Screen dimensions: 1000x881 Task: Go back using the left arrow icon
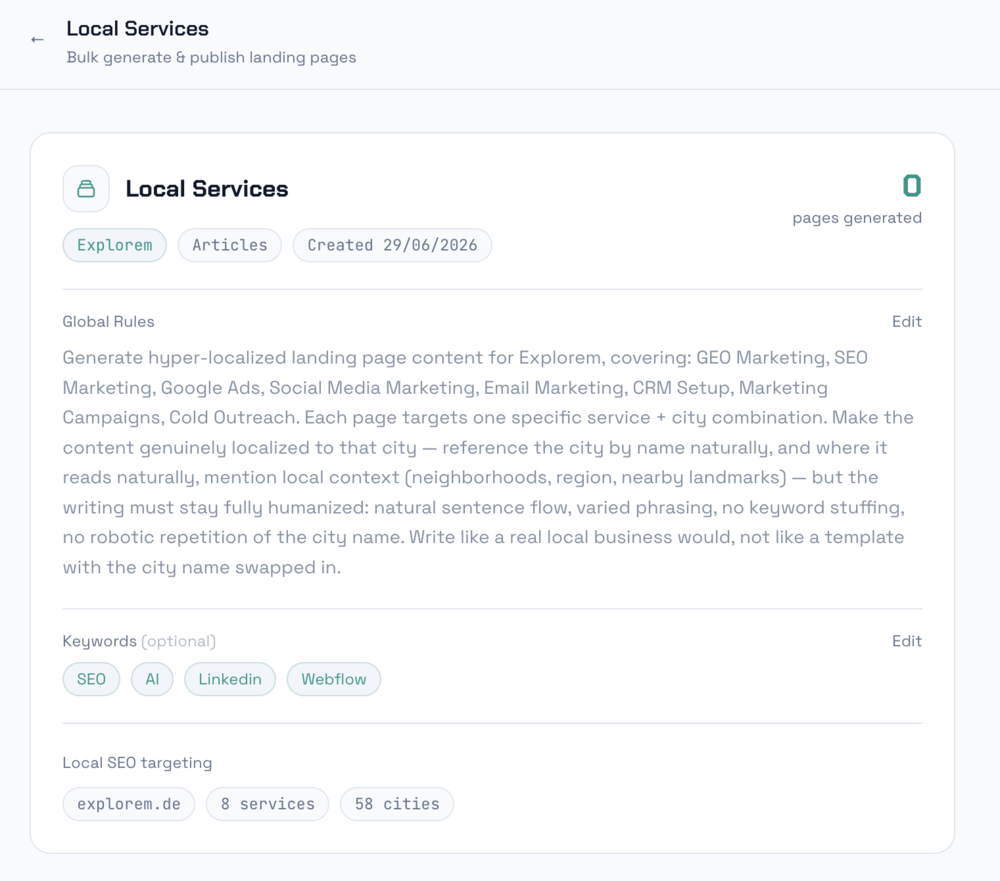point(38,40)
